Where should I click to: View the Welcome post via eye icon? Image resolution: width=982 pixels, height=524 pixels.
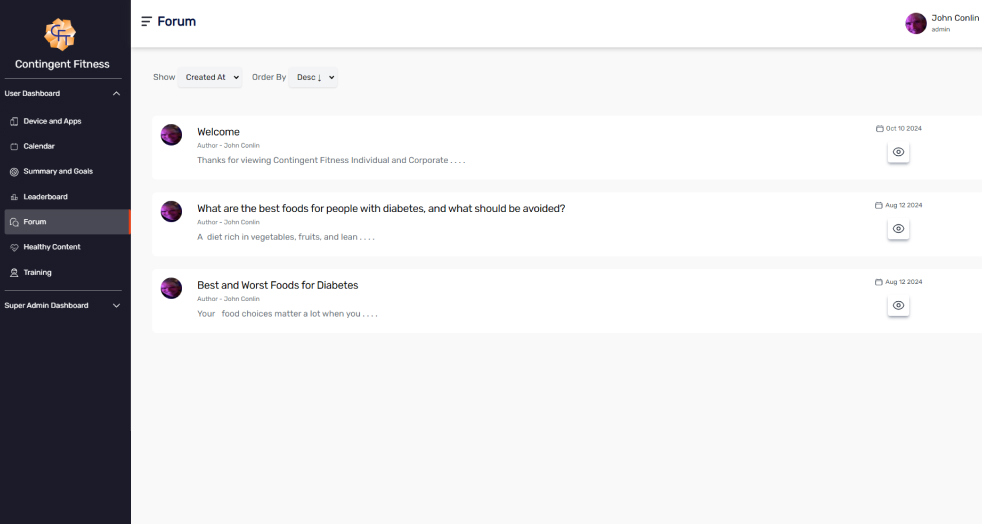(898, 152)
